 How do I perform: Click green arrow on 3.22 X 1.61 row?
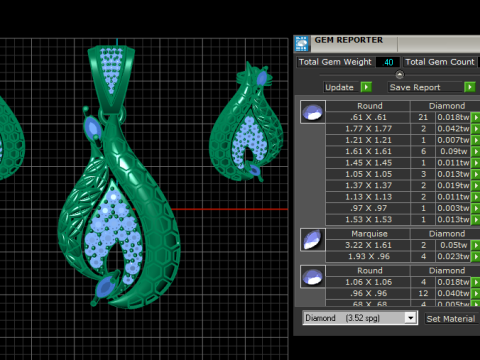[x=475, y=245]
